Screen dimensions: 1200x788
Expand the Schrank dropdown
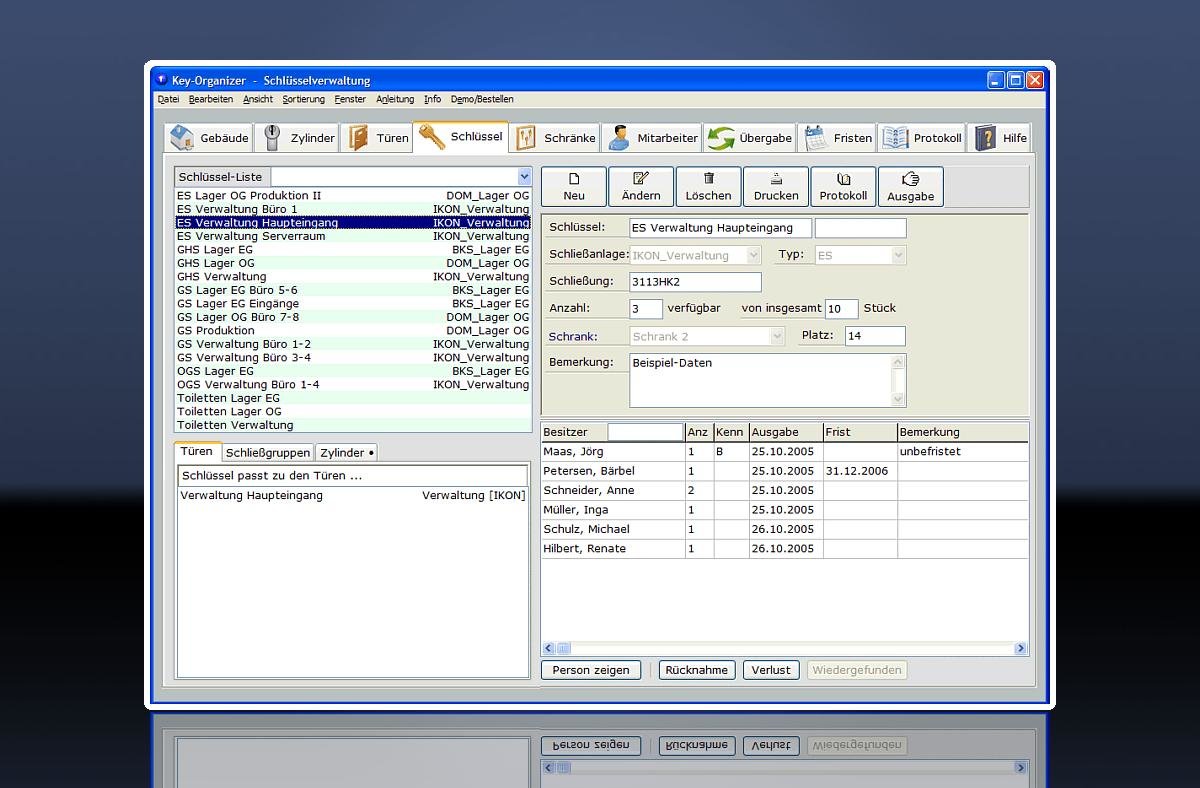tap(707, 336)
